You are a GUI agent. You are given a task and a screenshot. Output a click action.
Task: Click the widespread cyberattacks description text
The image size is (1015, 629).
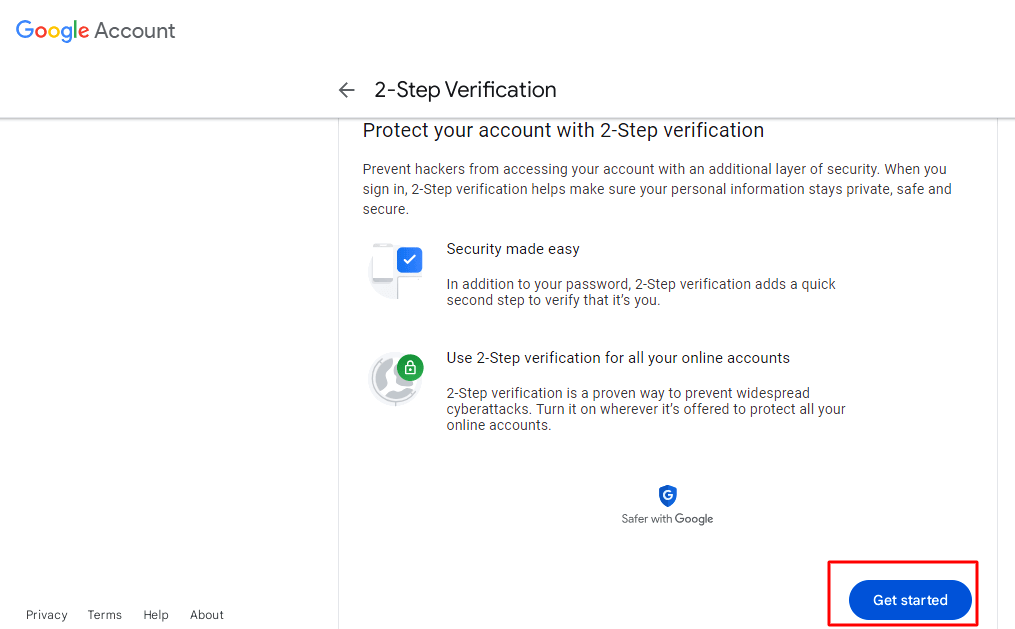[x=645, y=409]
